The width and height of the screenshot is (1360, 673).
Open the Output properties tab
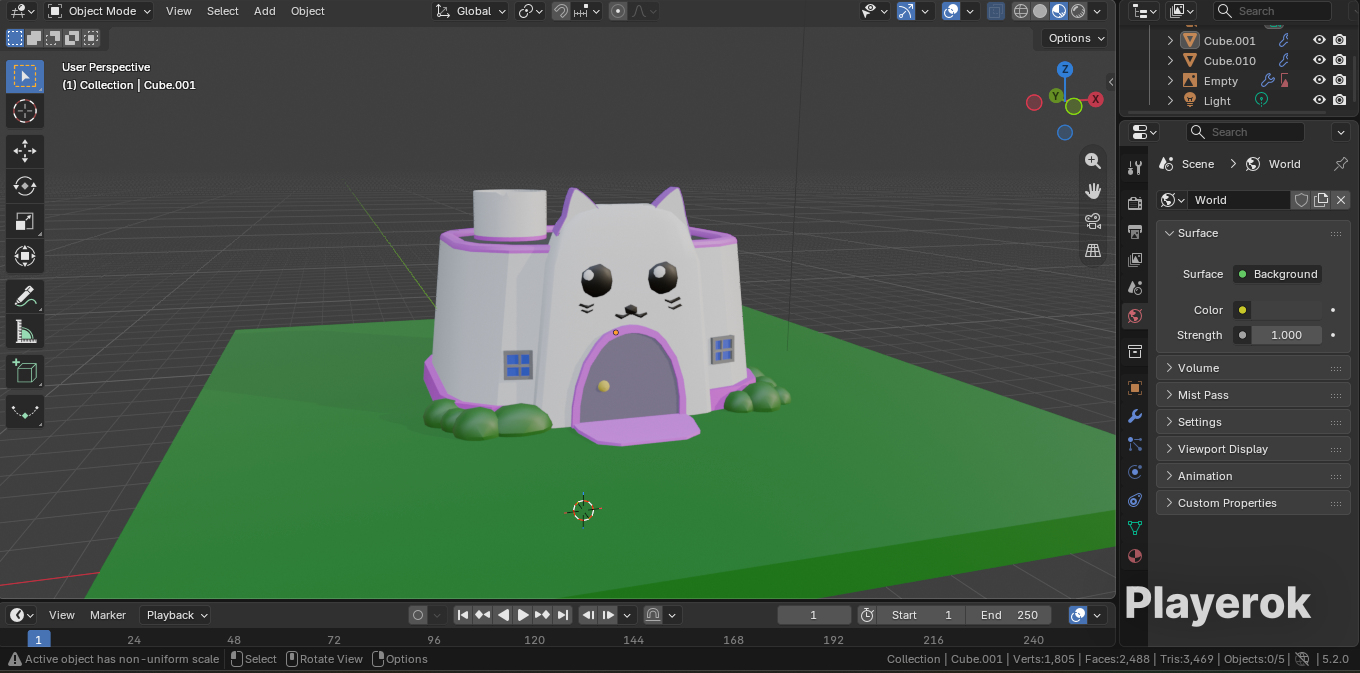(x=1134, y=232)
